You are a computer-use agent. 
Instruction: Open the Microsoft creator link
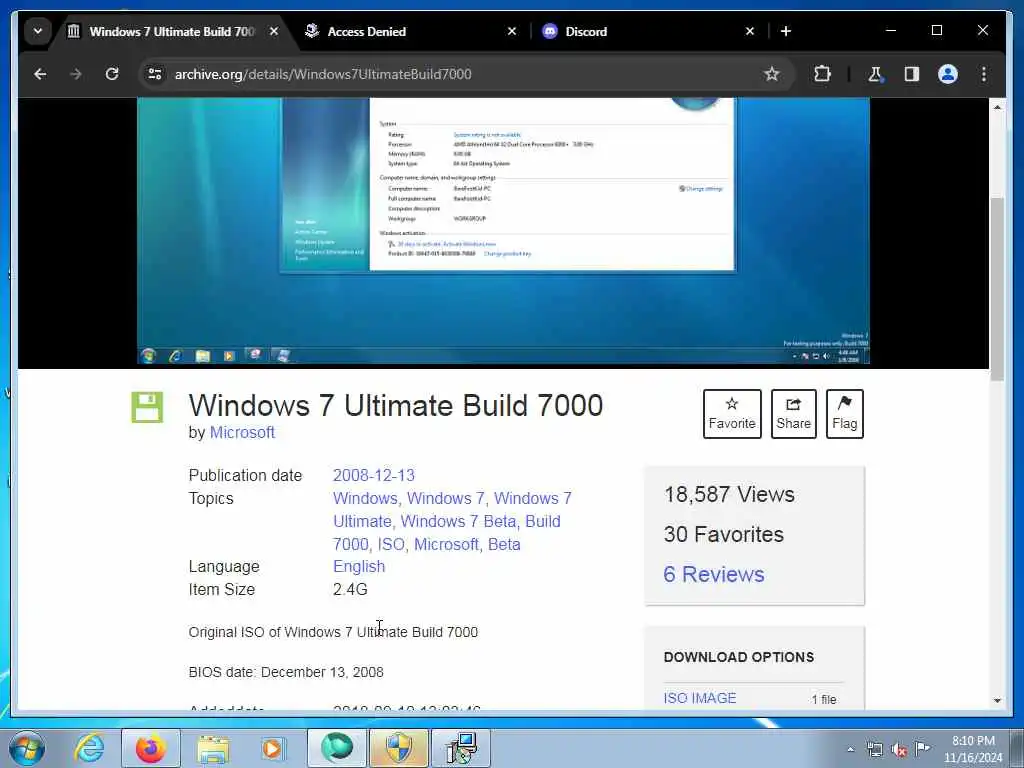coord(242,432)
